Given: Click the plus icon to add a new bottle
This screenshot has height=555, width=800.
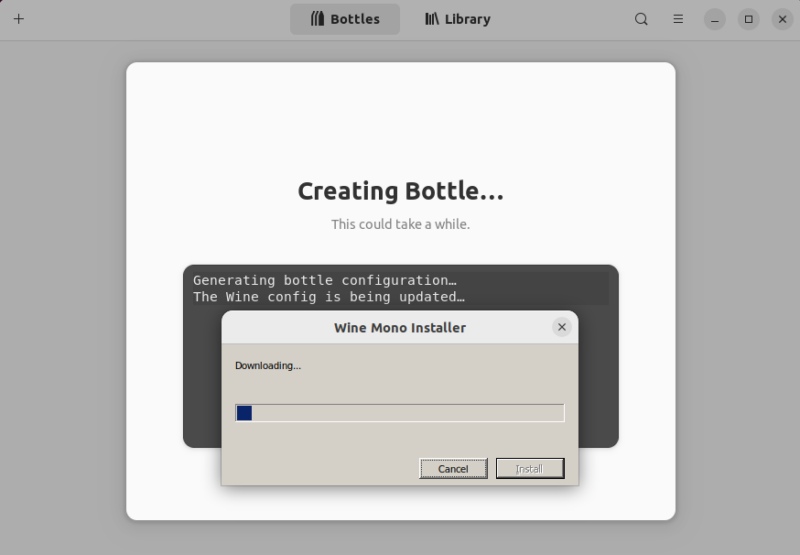Looking at the screenshot, I should pos(19,19).
